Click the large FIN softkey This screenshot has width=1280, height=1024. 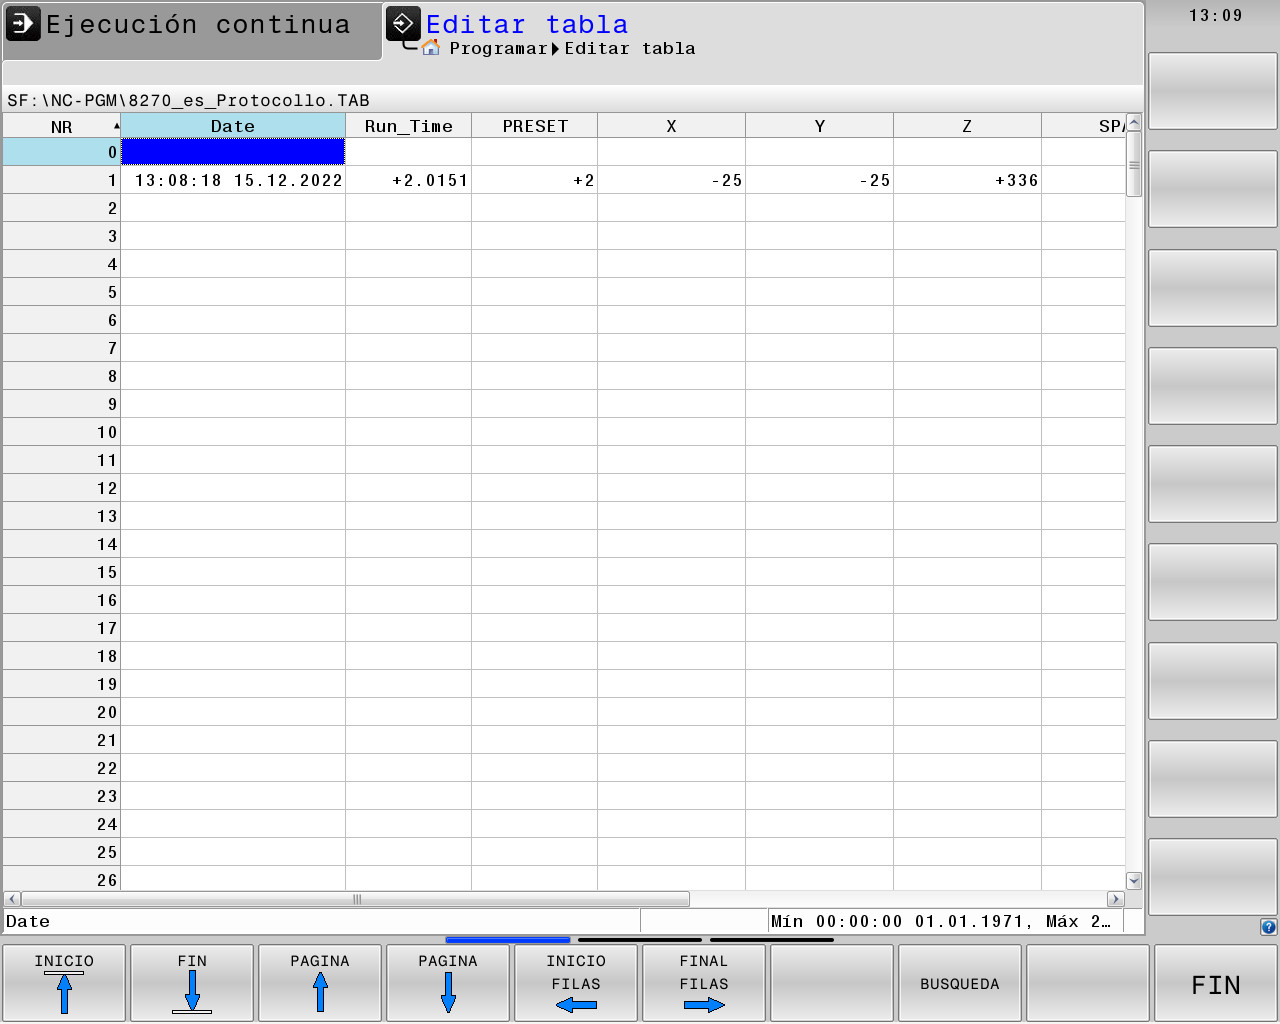[x=1216, y=983]
